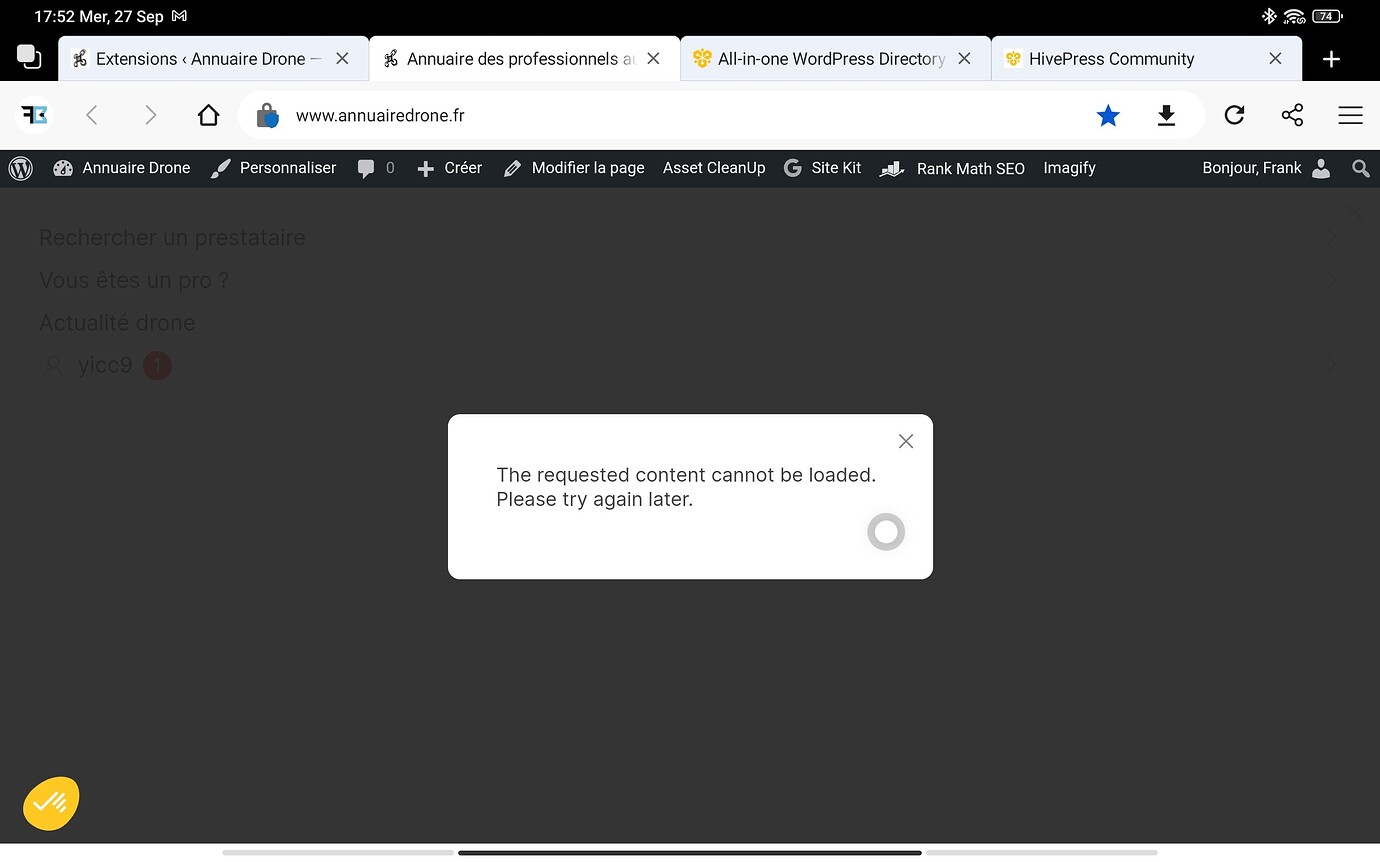1380x862 pixels.
Task: Open a new tab with the plus icon
Action: [1331, 59]
